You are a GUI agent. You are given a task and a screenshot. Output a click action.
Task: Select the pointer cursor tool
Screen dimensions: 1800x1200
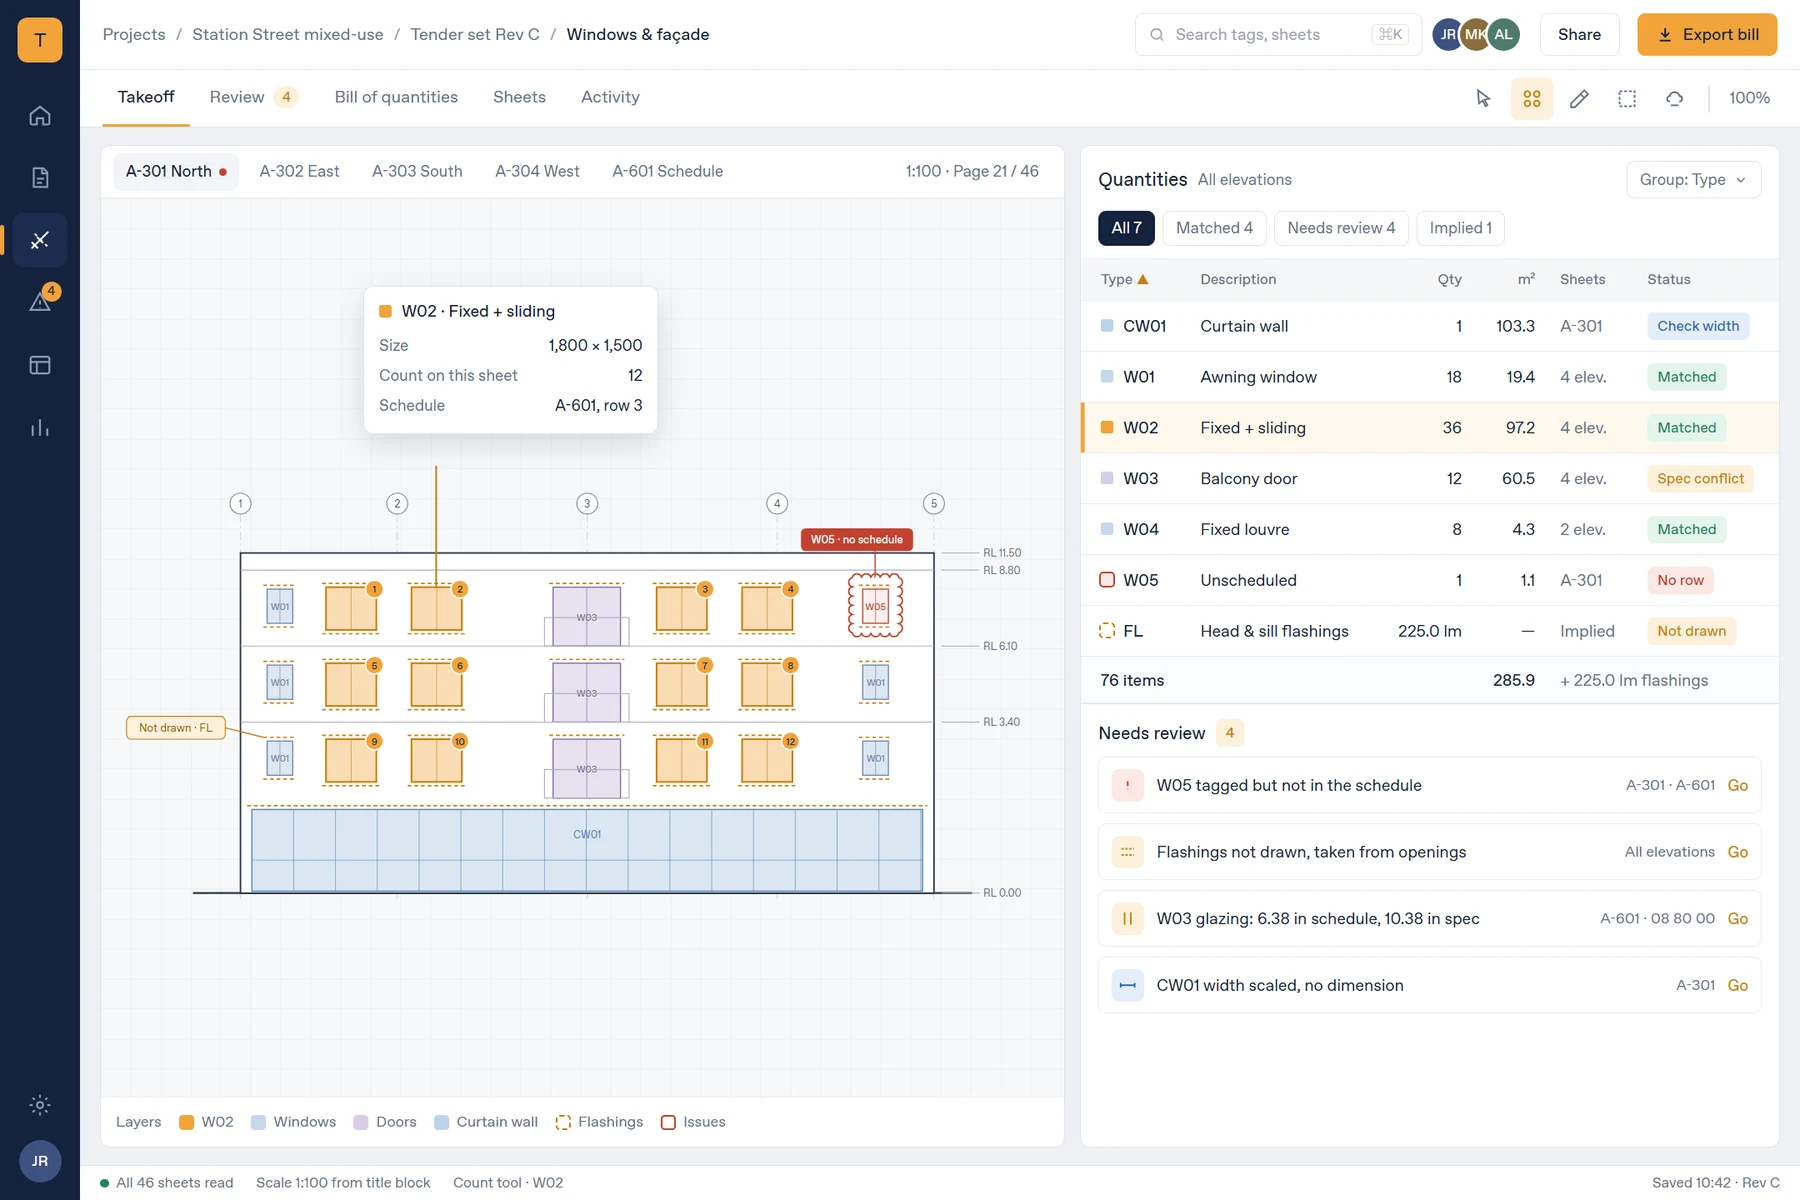(1483, 98)
